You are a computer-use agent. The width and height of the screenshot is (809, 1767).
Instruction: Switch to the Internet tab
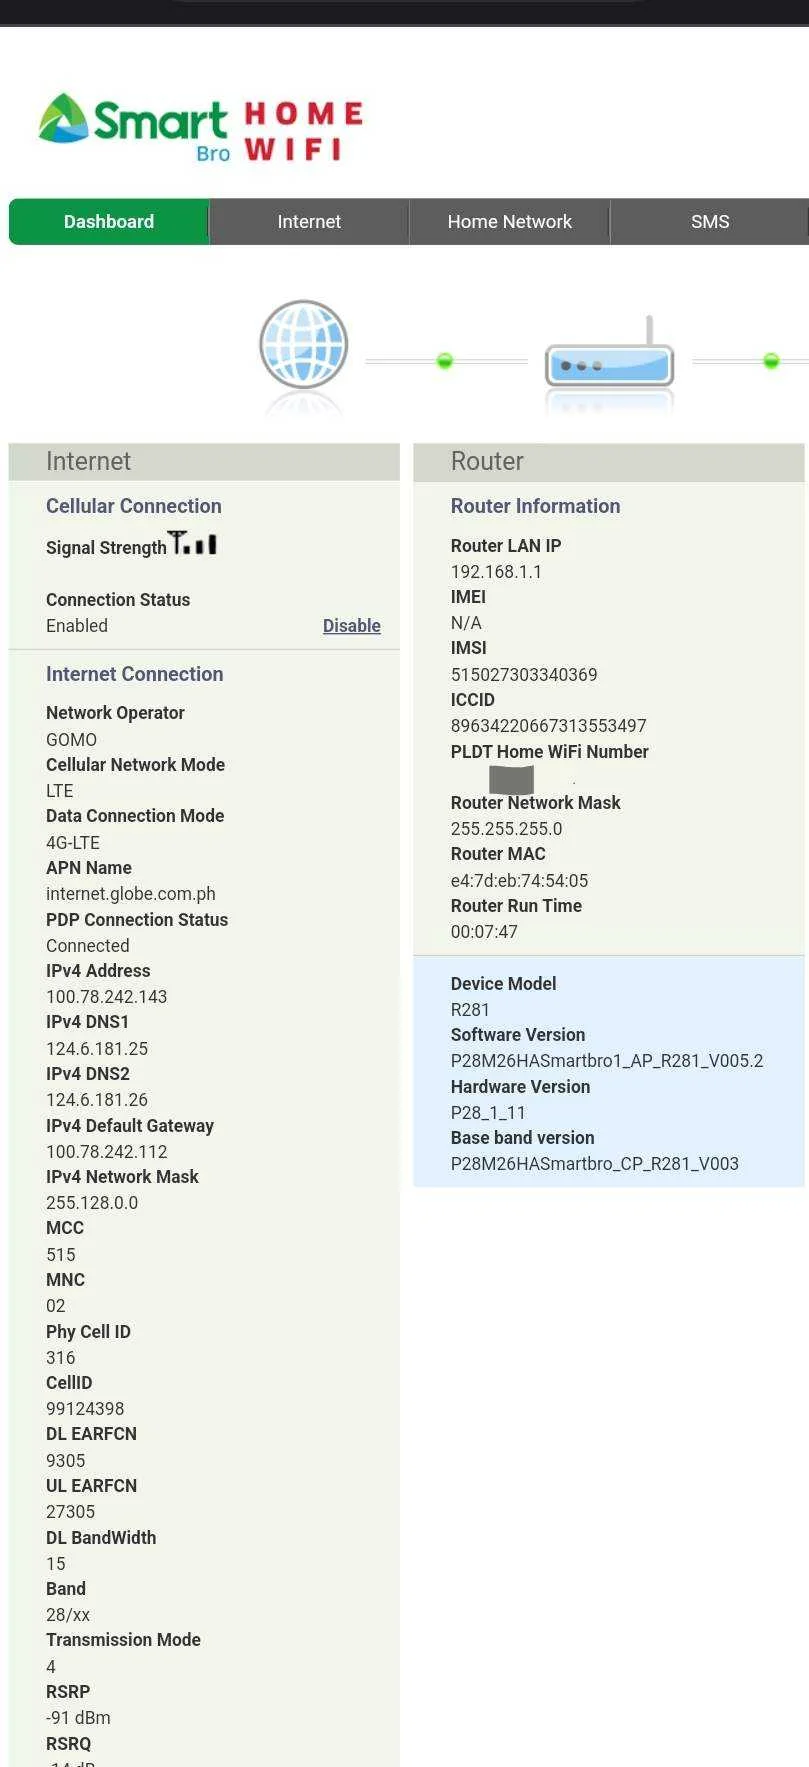(309, 222)
